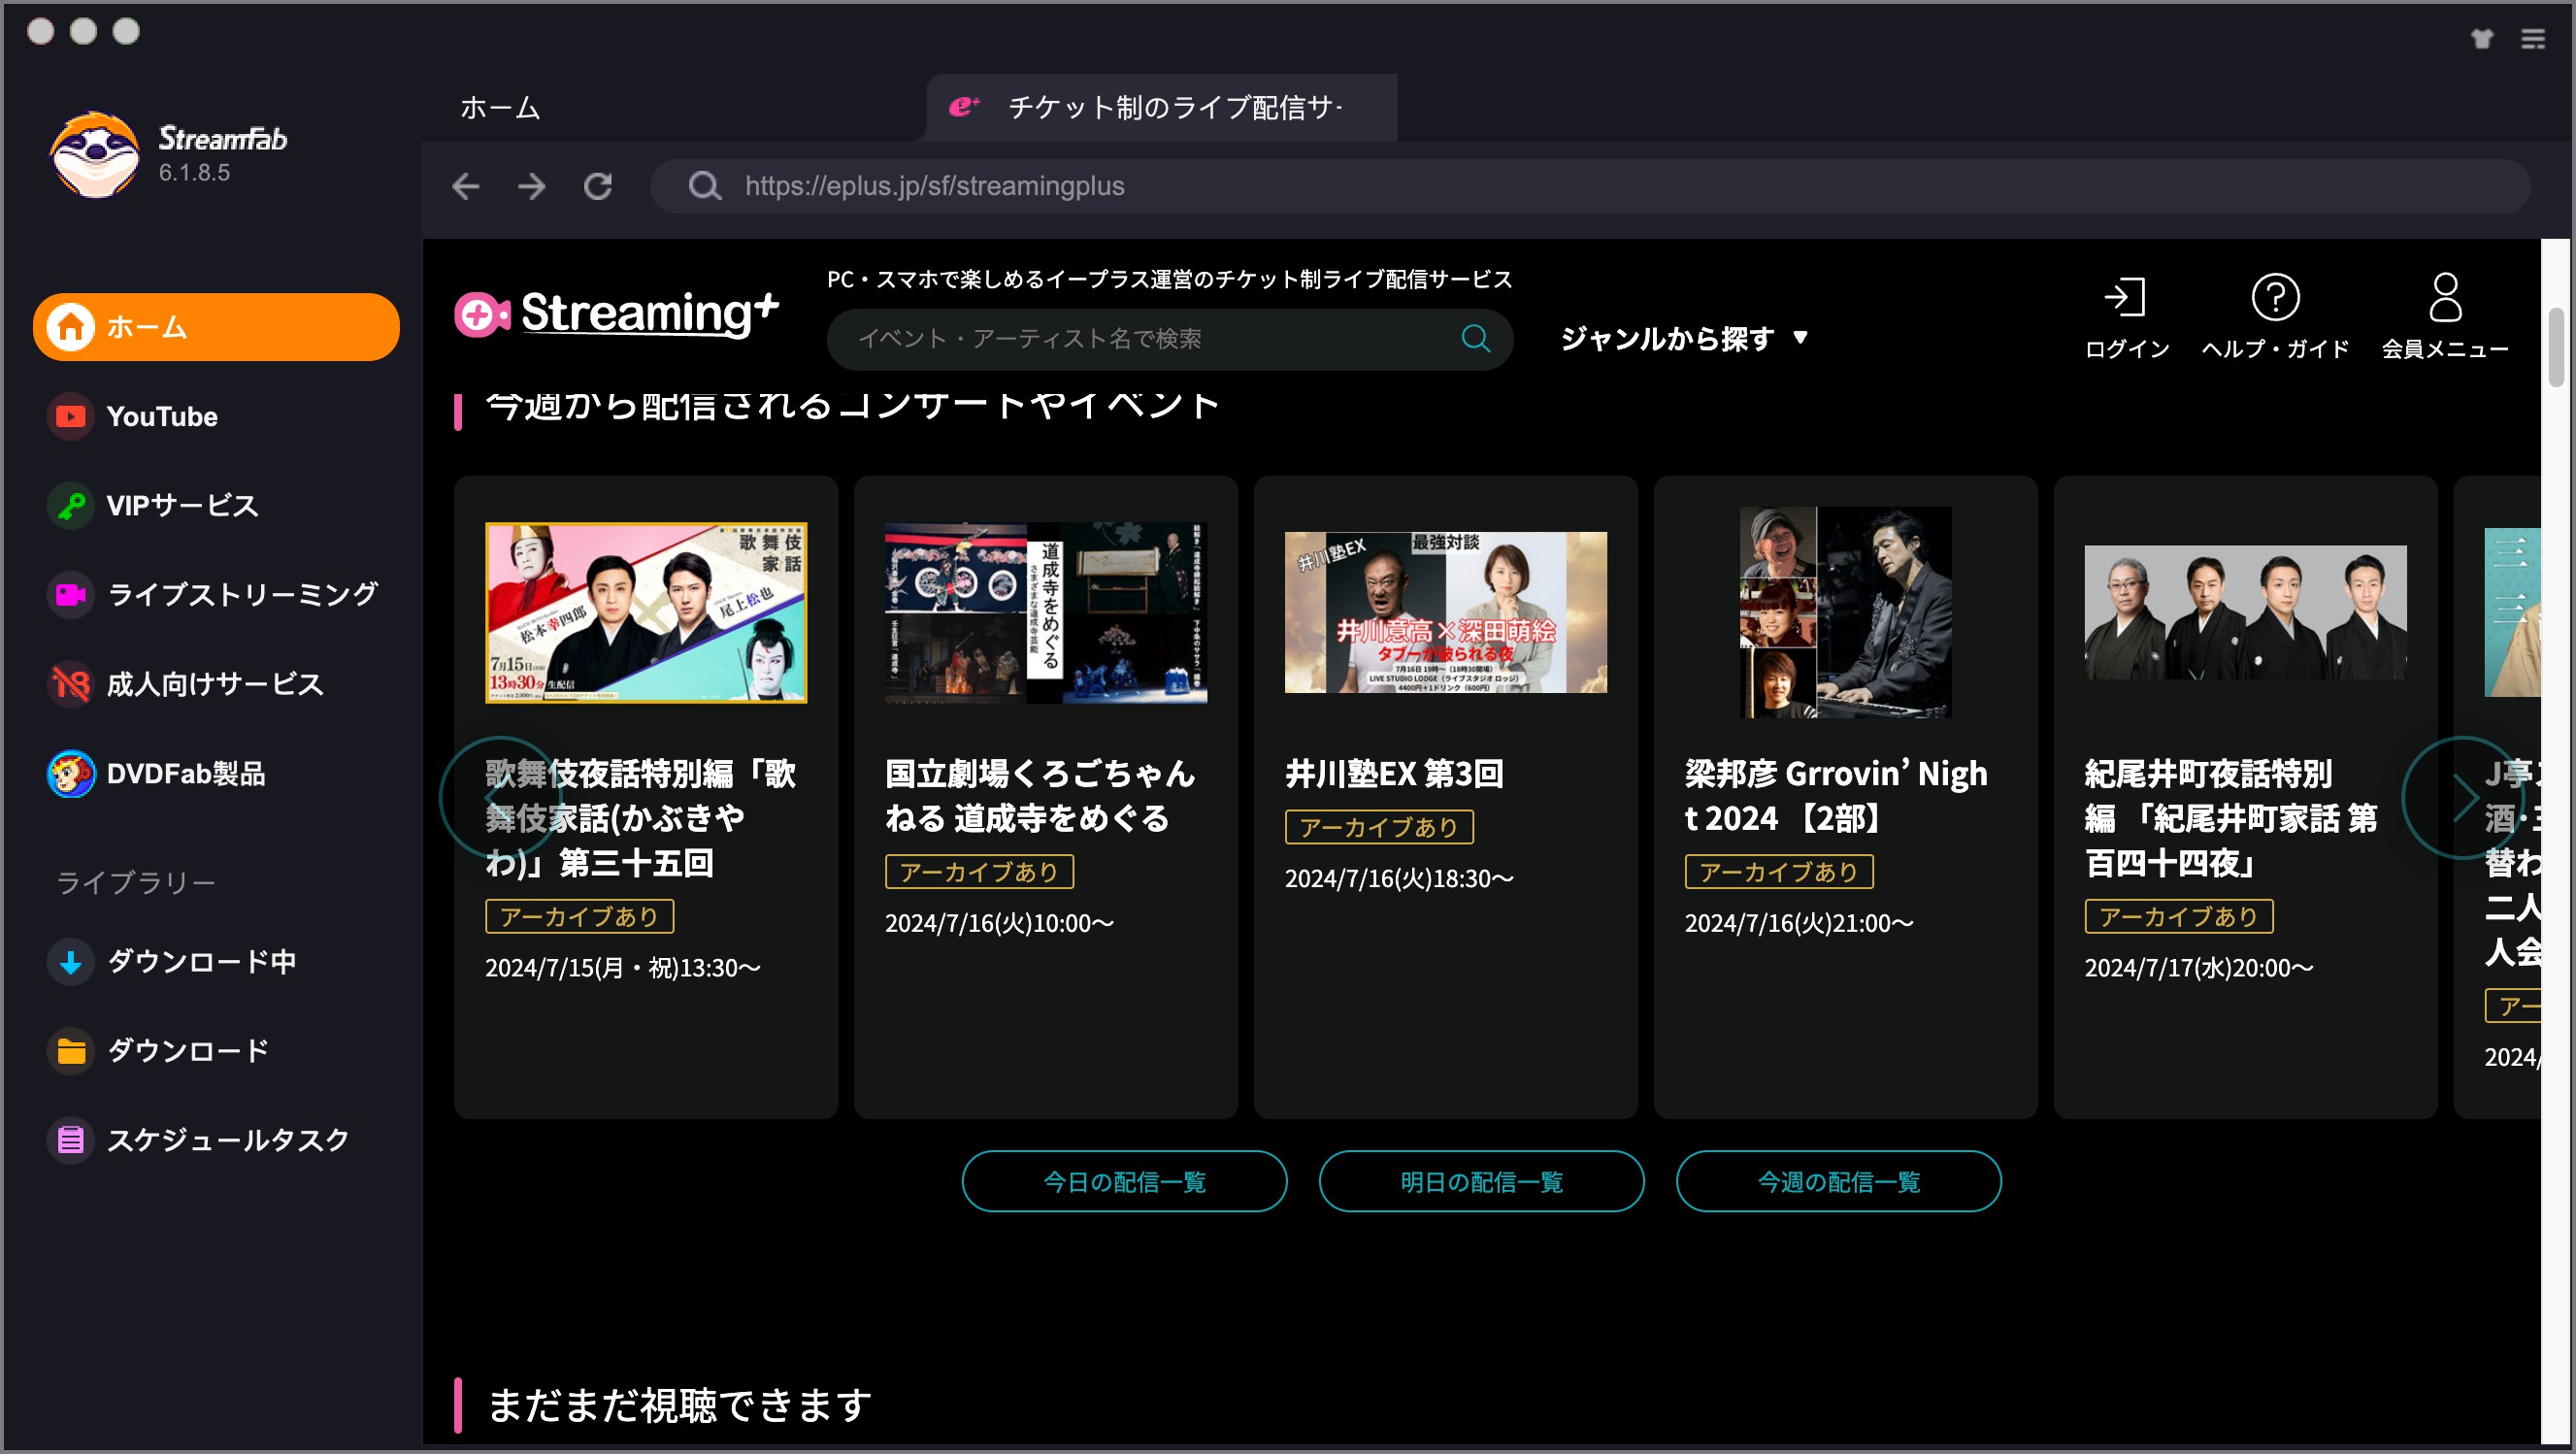Click the carousel previous arrow
2576x1454 pixels.
tap(500, 797)
